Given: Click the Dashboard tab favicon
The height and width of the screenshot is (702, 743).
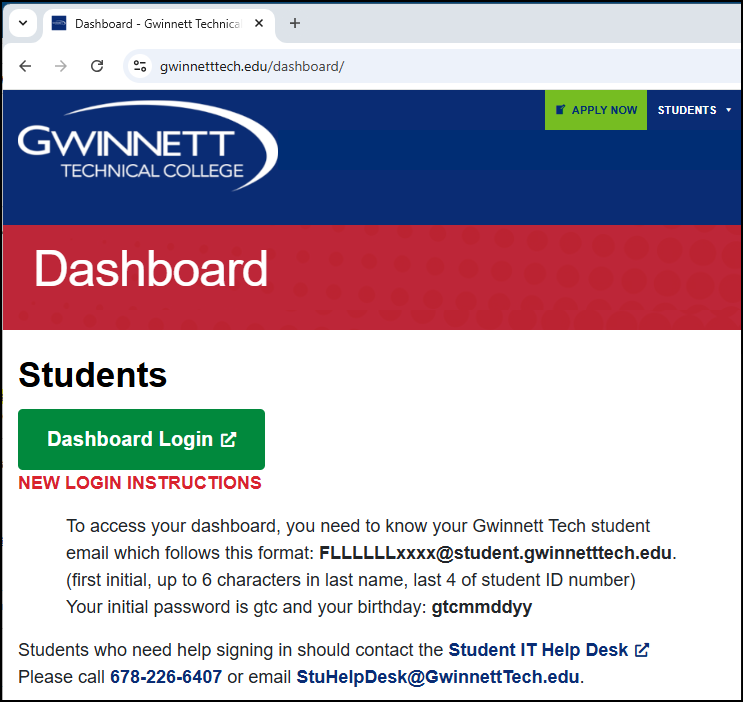Looking at the screenshot, I should [x=59, y=23].
